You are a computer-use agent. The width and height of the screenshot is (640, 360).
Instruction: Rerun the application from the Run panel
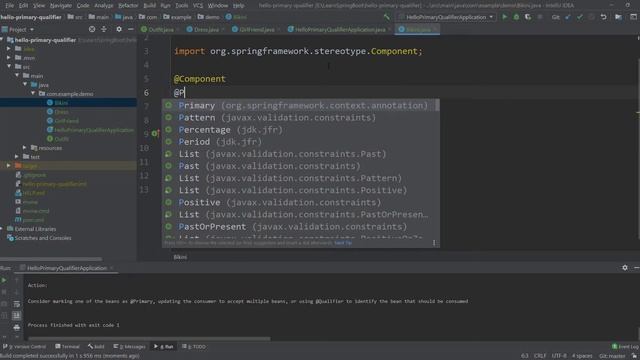click(x=4, y=280)
